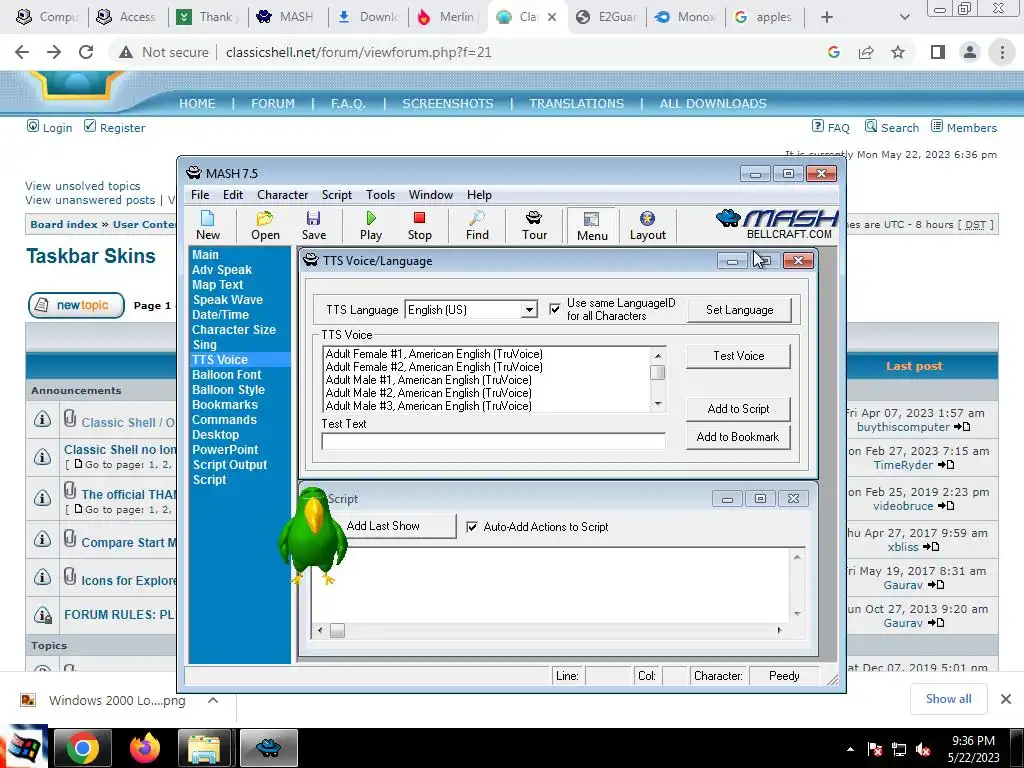Viewport: 1024px width, 768px height.
Task: Click the Test Text input field
Action: (x=493, y=441)
